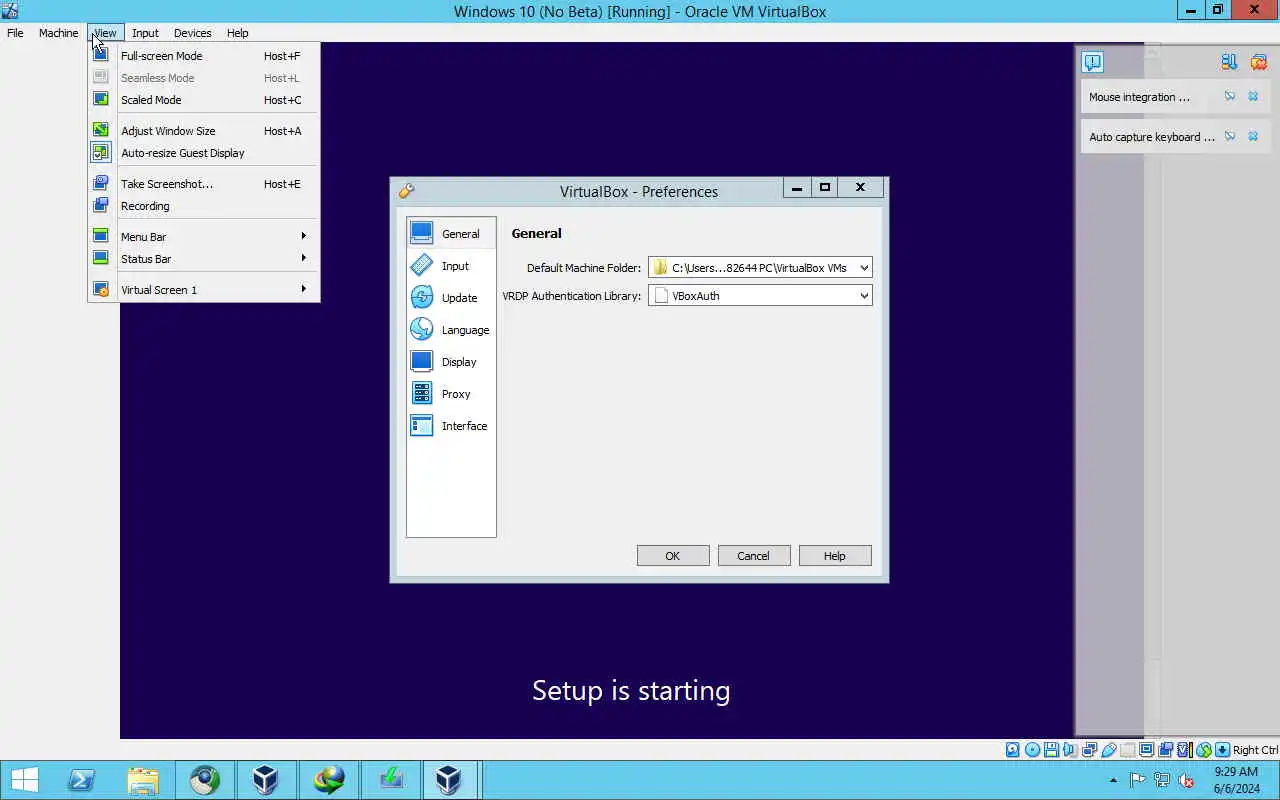Select Input category in Preferences
Image resolution: width=1280 pixels, height=800 pixels.
coord(451,266)
